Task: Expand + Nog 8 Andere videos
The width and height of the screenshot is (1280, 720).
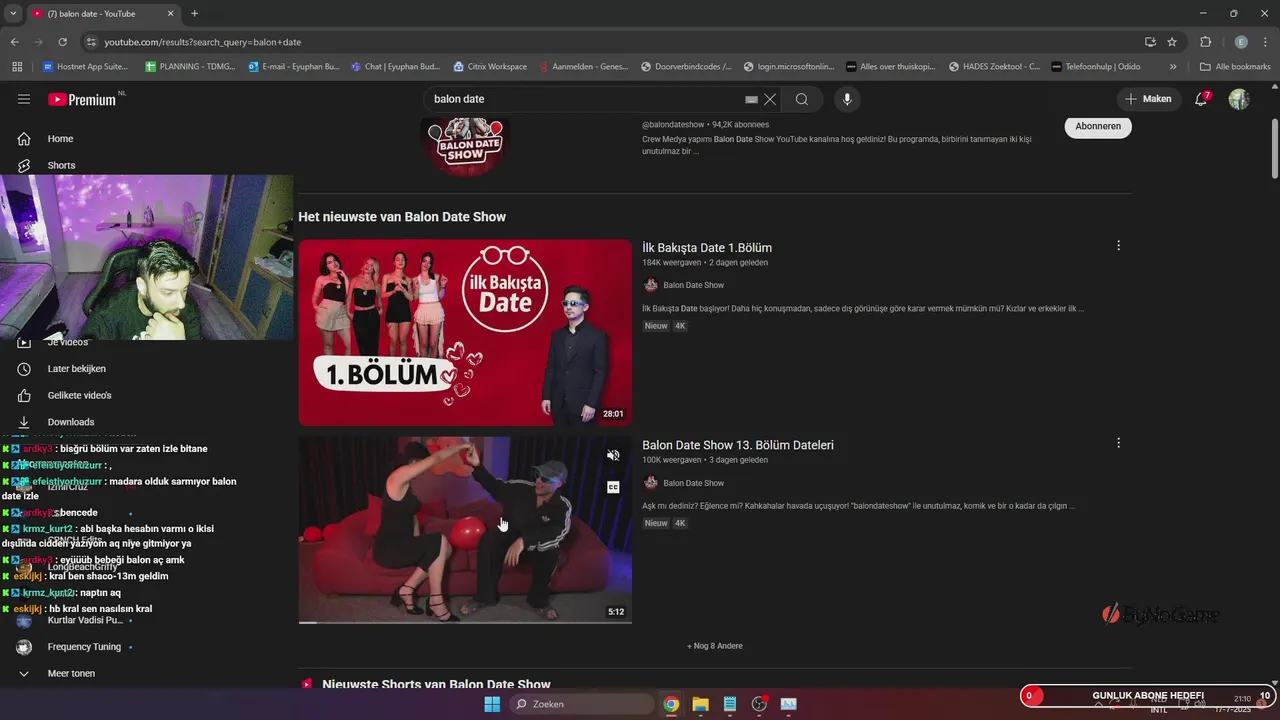Action: point(714,646)
